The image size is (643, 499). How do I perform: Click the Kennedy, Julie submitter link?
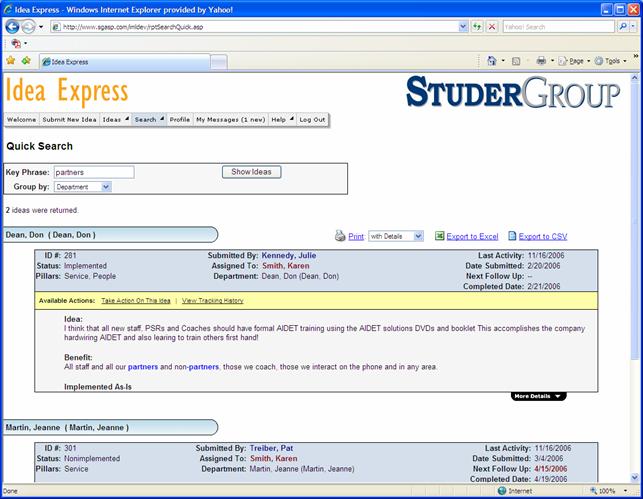(x=289, y=255)
